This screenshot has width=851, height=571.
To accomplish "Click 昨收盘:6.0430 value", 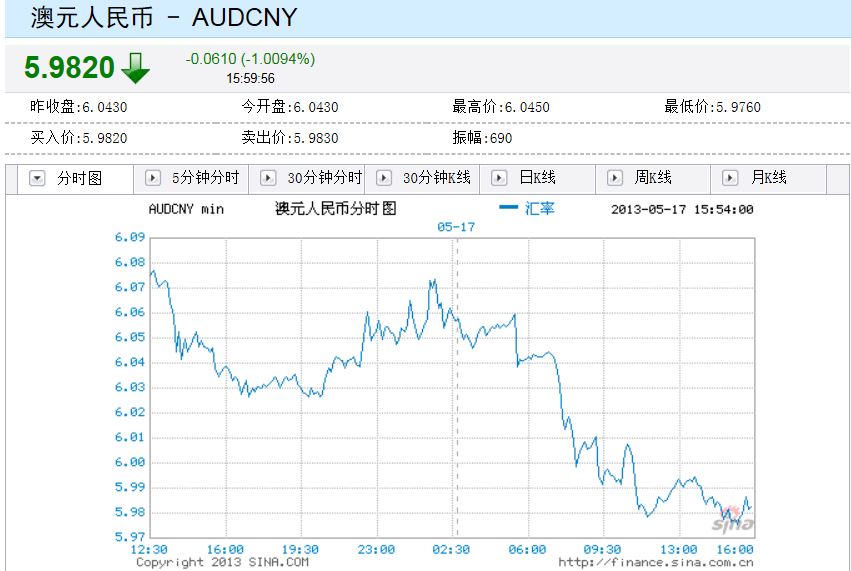I will 79,107.
